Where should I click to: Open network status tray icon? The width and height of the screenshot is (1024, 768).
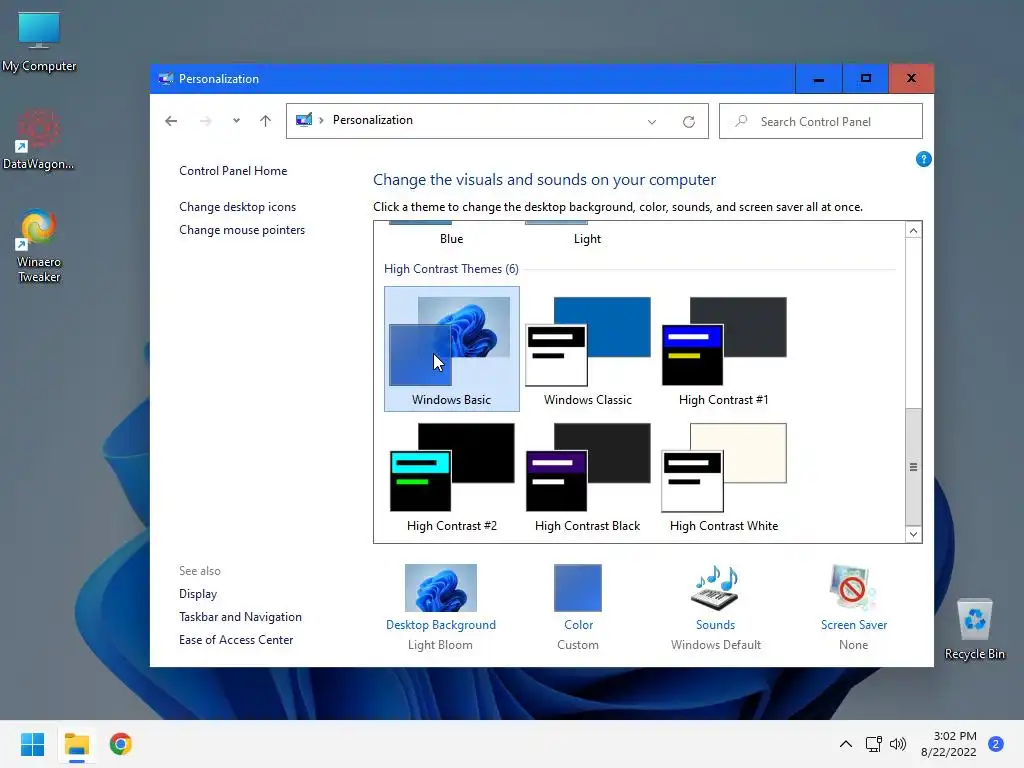tap(873, 744)
